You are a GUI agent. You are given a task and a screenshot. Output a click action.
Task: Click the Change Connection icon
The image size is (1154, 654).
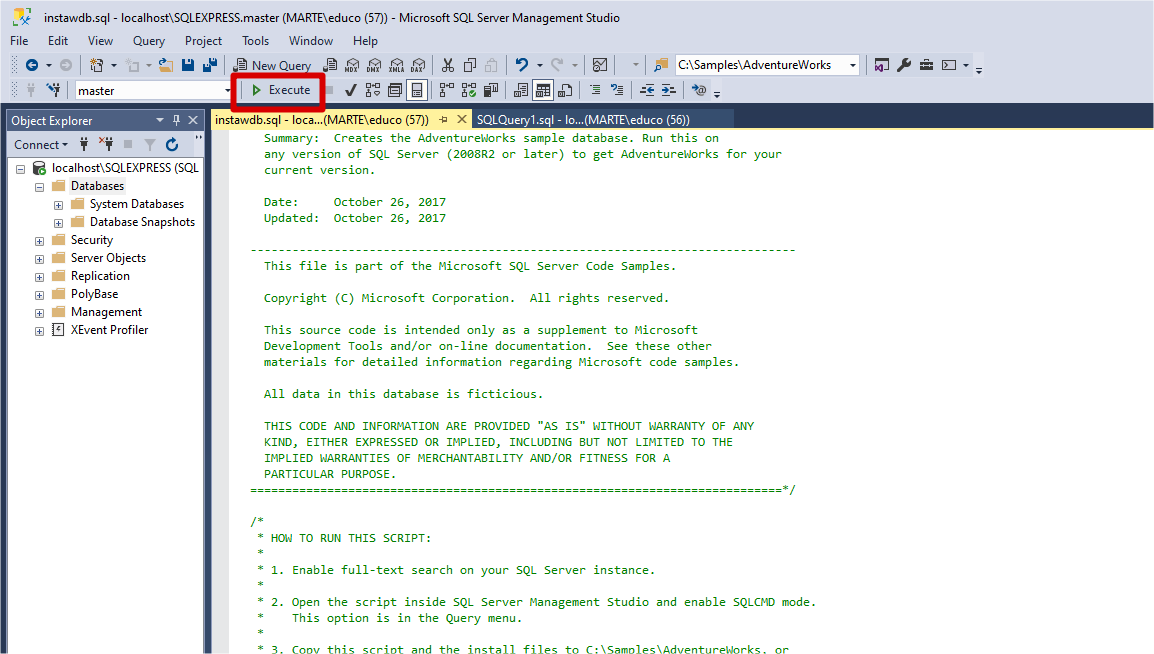(54, 90)
